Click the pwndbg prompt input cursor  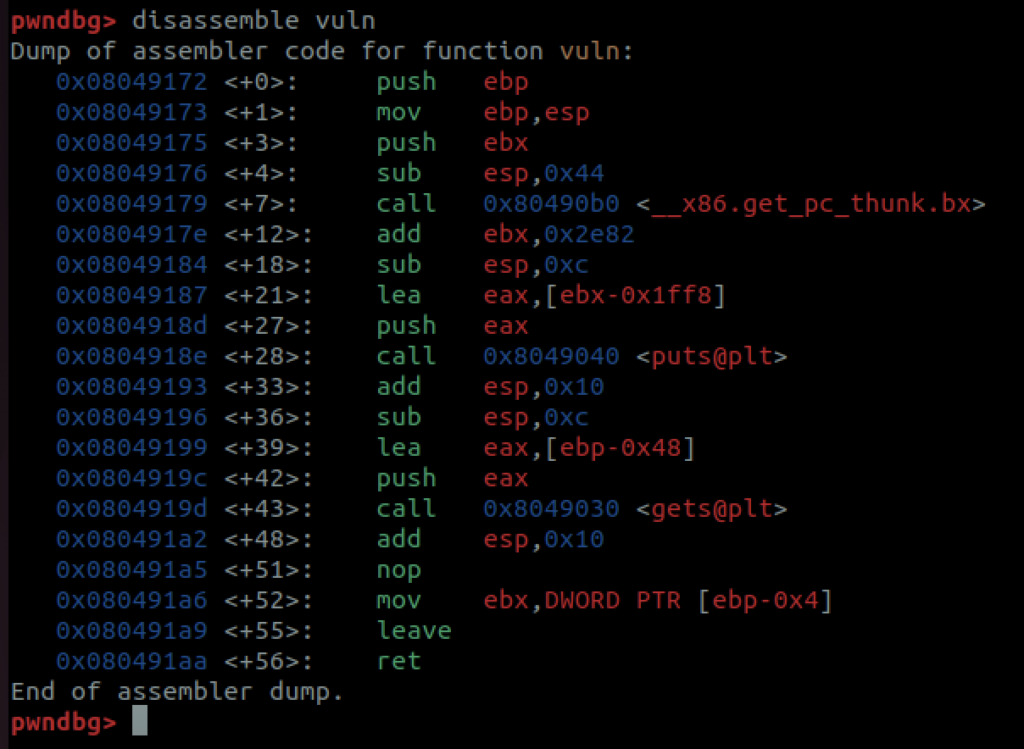[x=140, y=721]
